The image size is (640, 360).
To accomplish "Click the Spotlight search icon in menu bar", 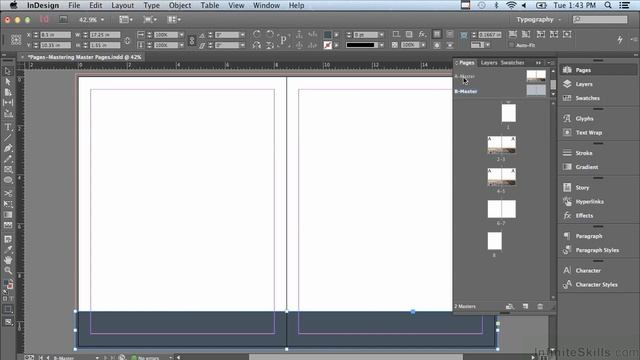I will click(608, 5).
